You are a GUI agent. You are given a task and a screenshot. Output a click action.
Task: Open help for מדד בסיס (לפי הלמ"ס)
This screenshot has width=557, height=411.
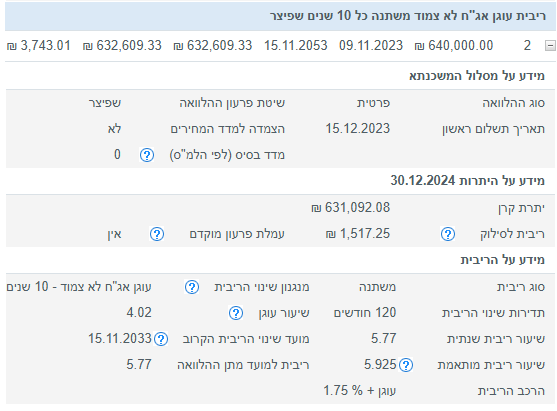[x=147, y=155]
